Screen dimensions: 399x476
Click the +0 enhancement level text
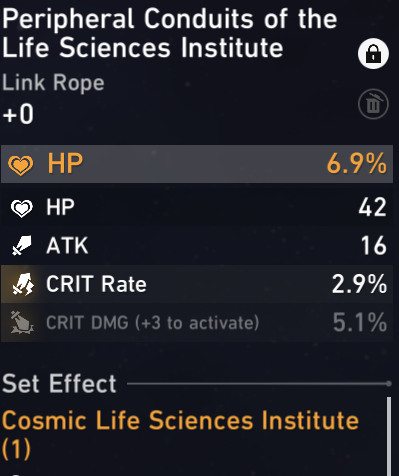coord(18,114)
